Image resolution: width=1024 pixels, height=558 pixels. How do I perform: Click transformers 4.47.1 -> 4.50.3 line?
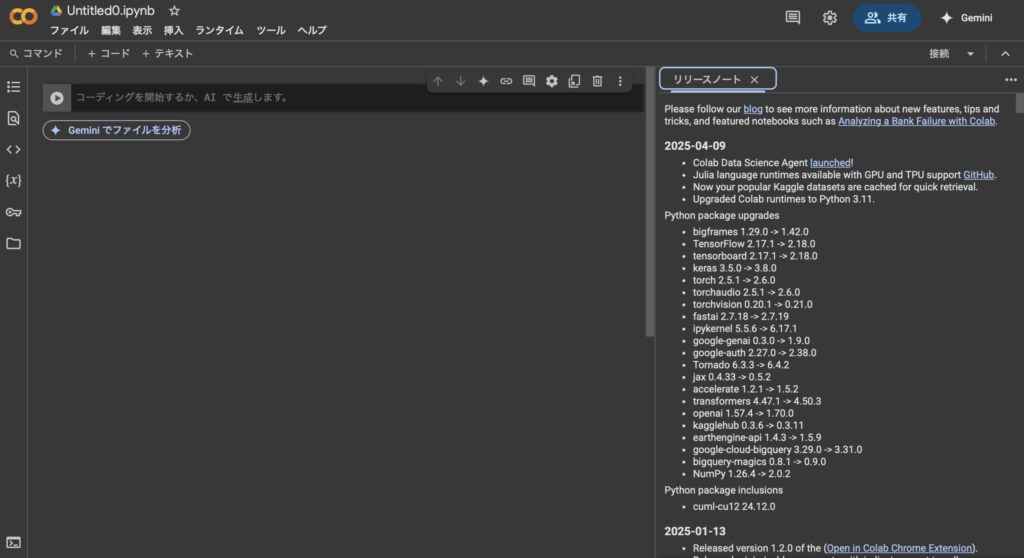[x=757, y=401]
